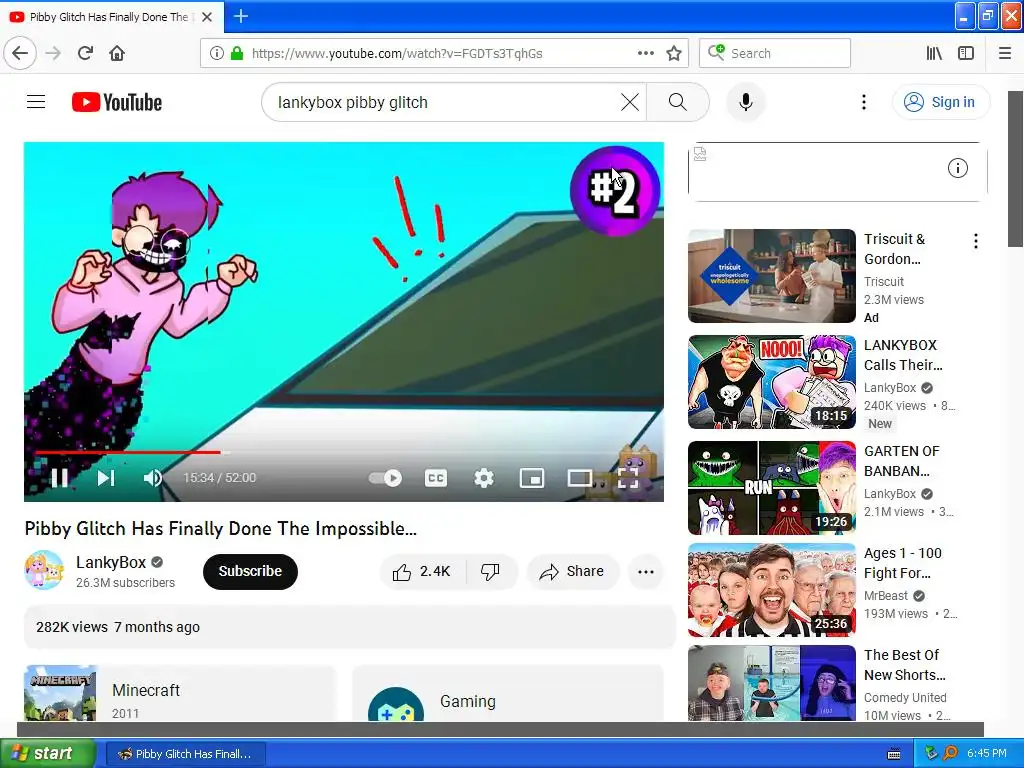The height and width of the screenshot is (768, 1024).
Task: Expand the description with 282K views
Action: [349, 627]
